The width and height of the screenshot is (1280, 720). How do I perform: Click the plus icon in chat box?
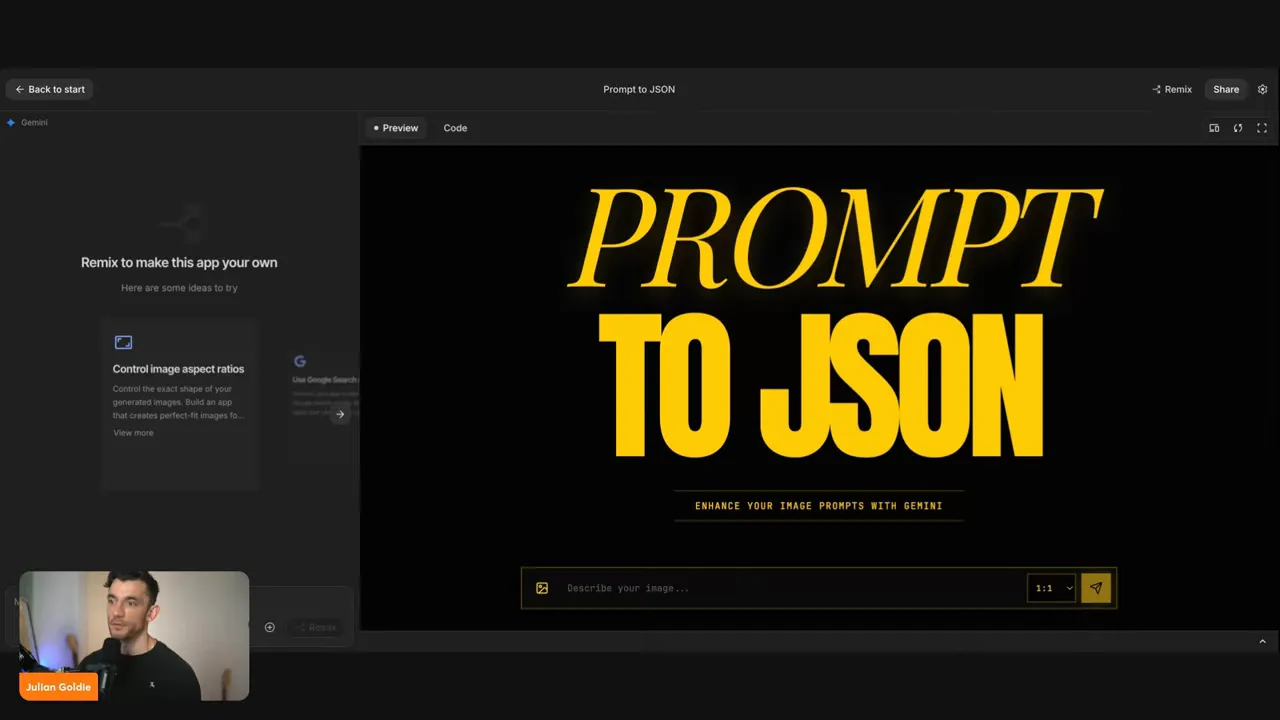coord(269,627)
